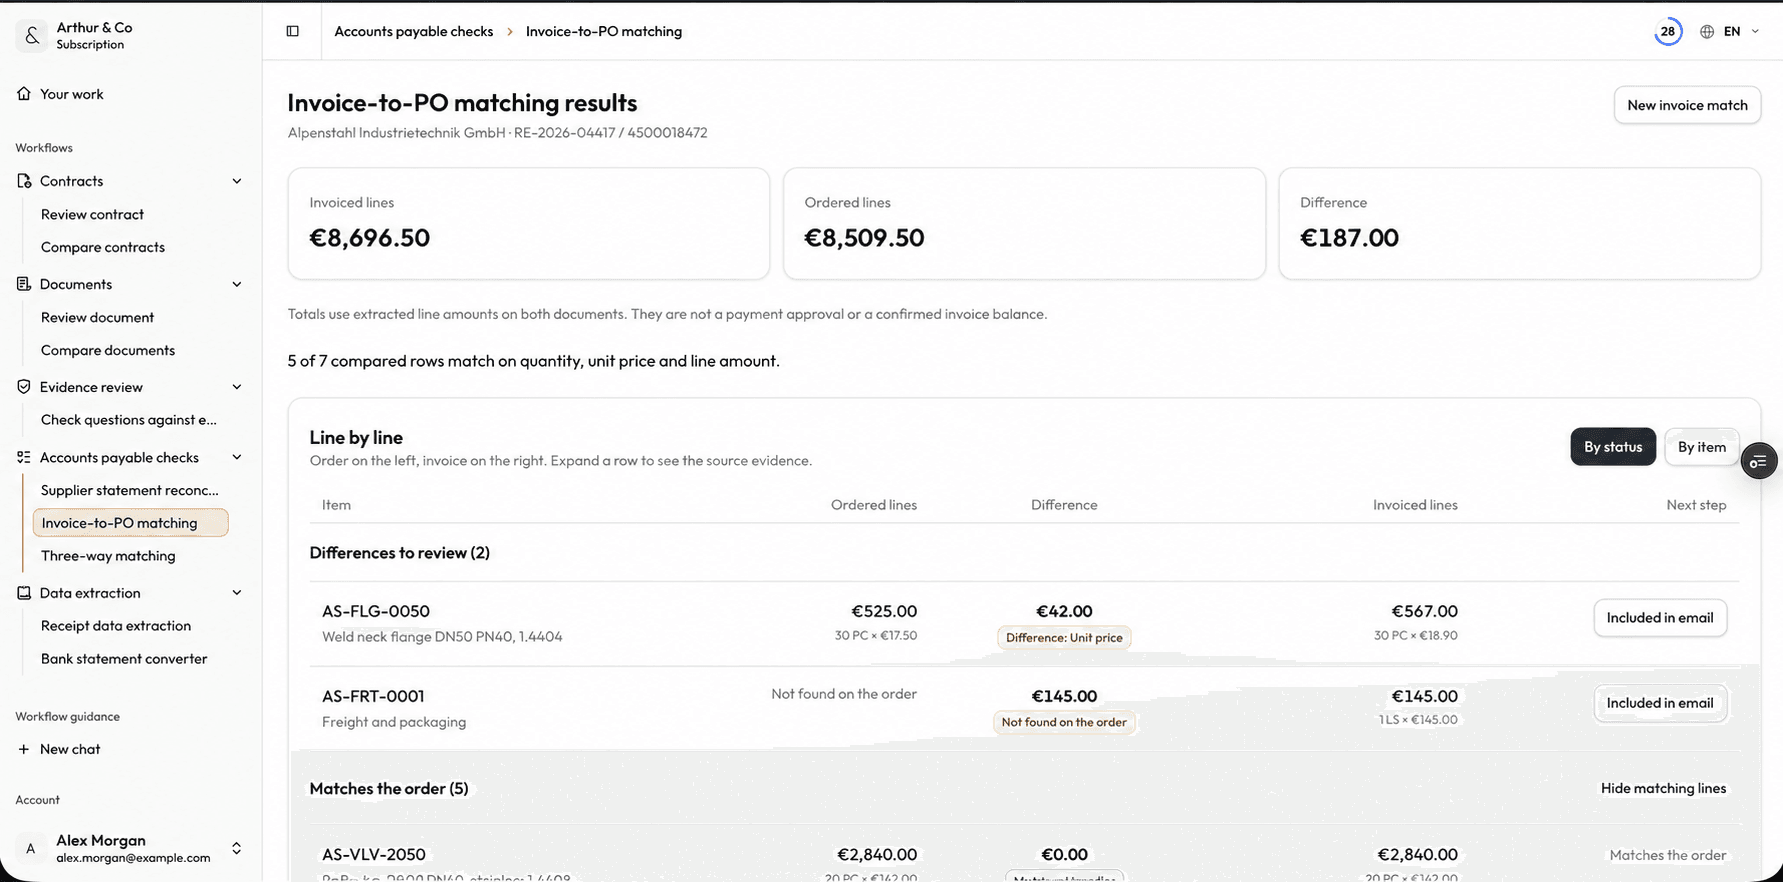Open the floating outline panel icon
The width and height of the screenshot is (1783, 882).
click(1758, 461)
